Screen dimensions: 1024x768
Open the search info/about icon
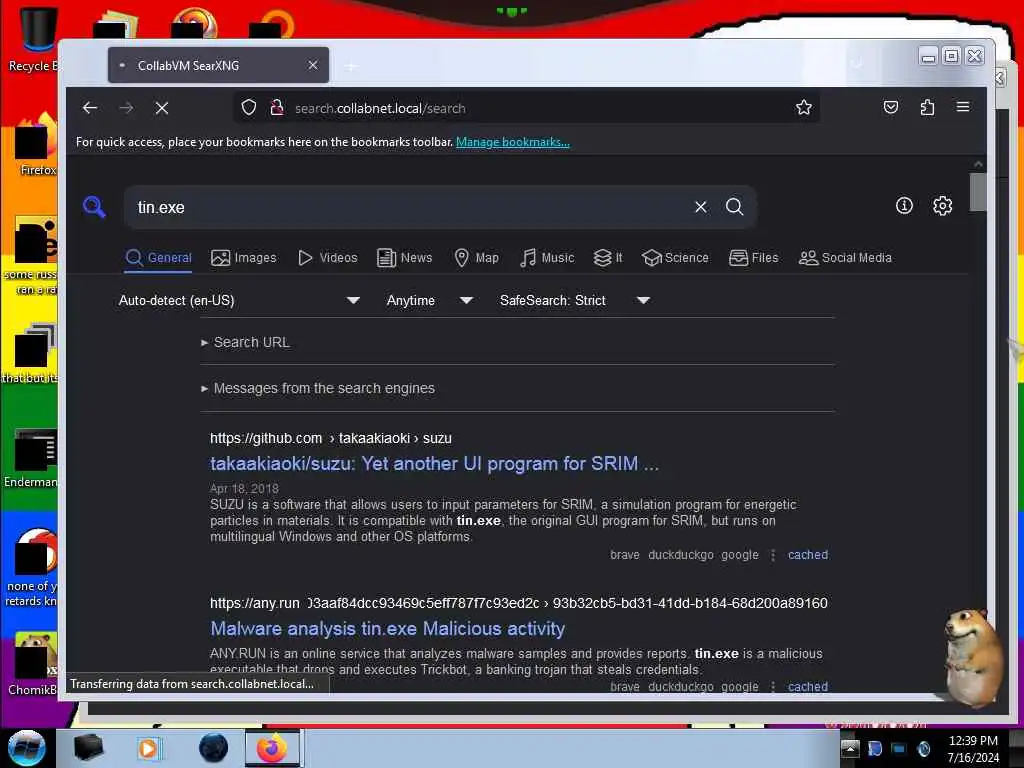point(904,206)
